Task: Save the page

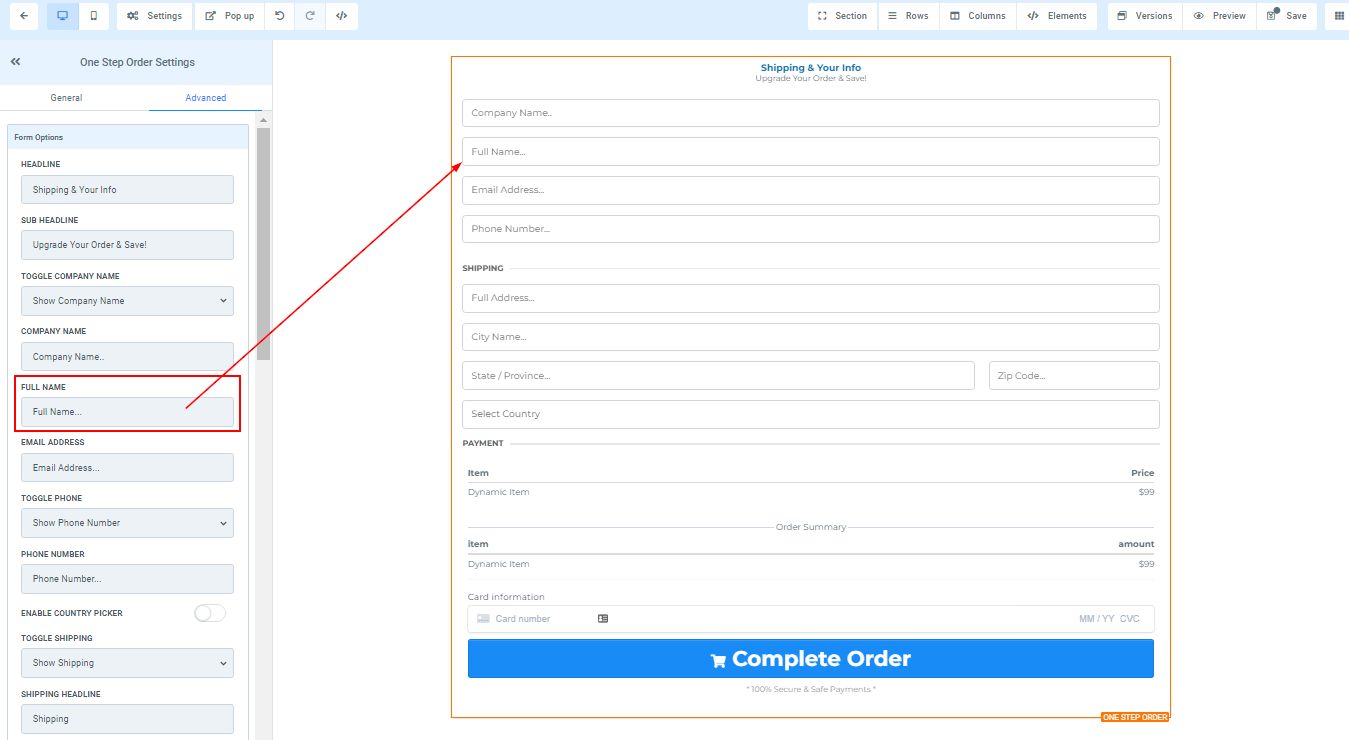Action: pos(1286,16)
